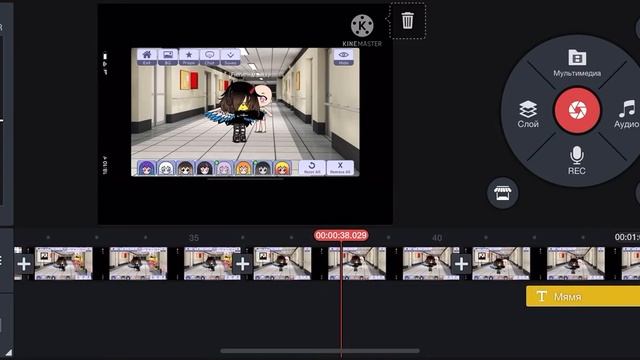Image resolution: width=640 pixels, height=360 pixels.
Task: Select the clip spanning the 35 ruler mark
Action: 133,264
